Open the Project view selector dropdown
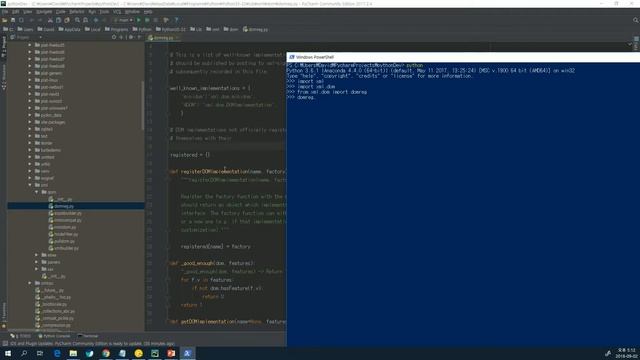 pyautogui.click(x=26, y=37)
